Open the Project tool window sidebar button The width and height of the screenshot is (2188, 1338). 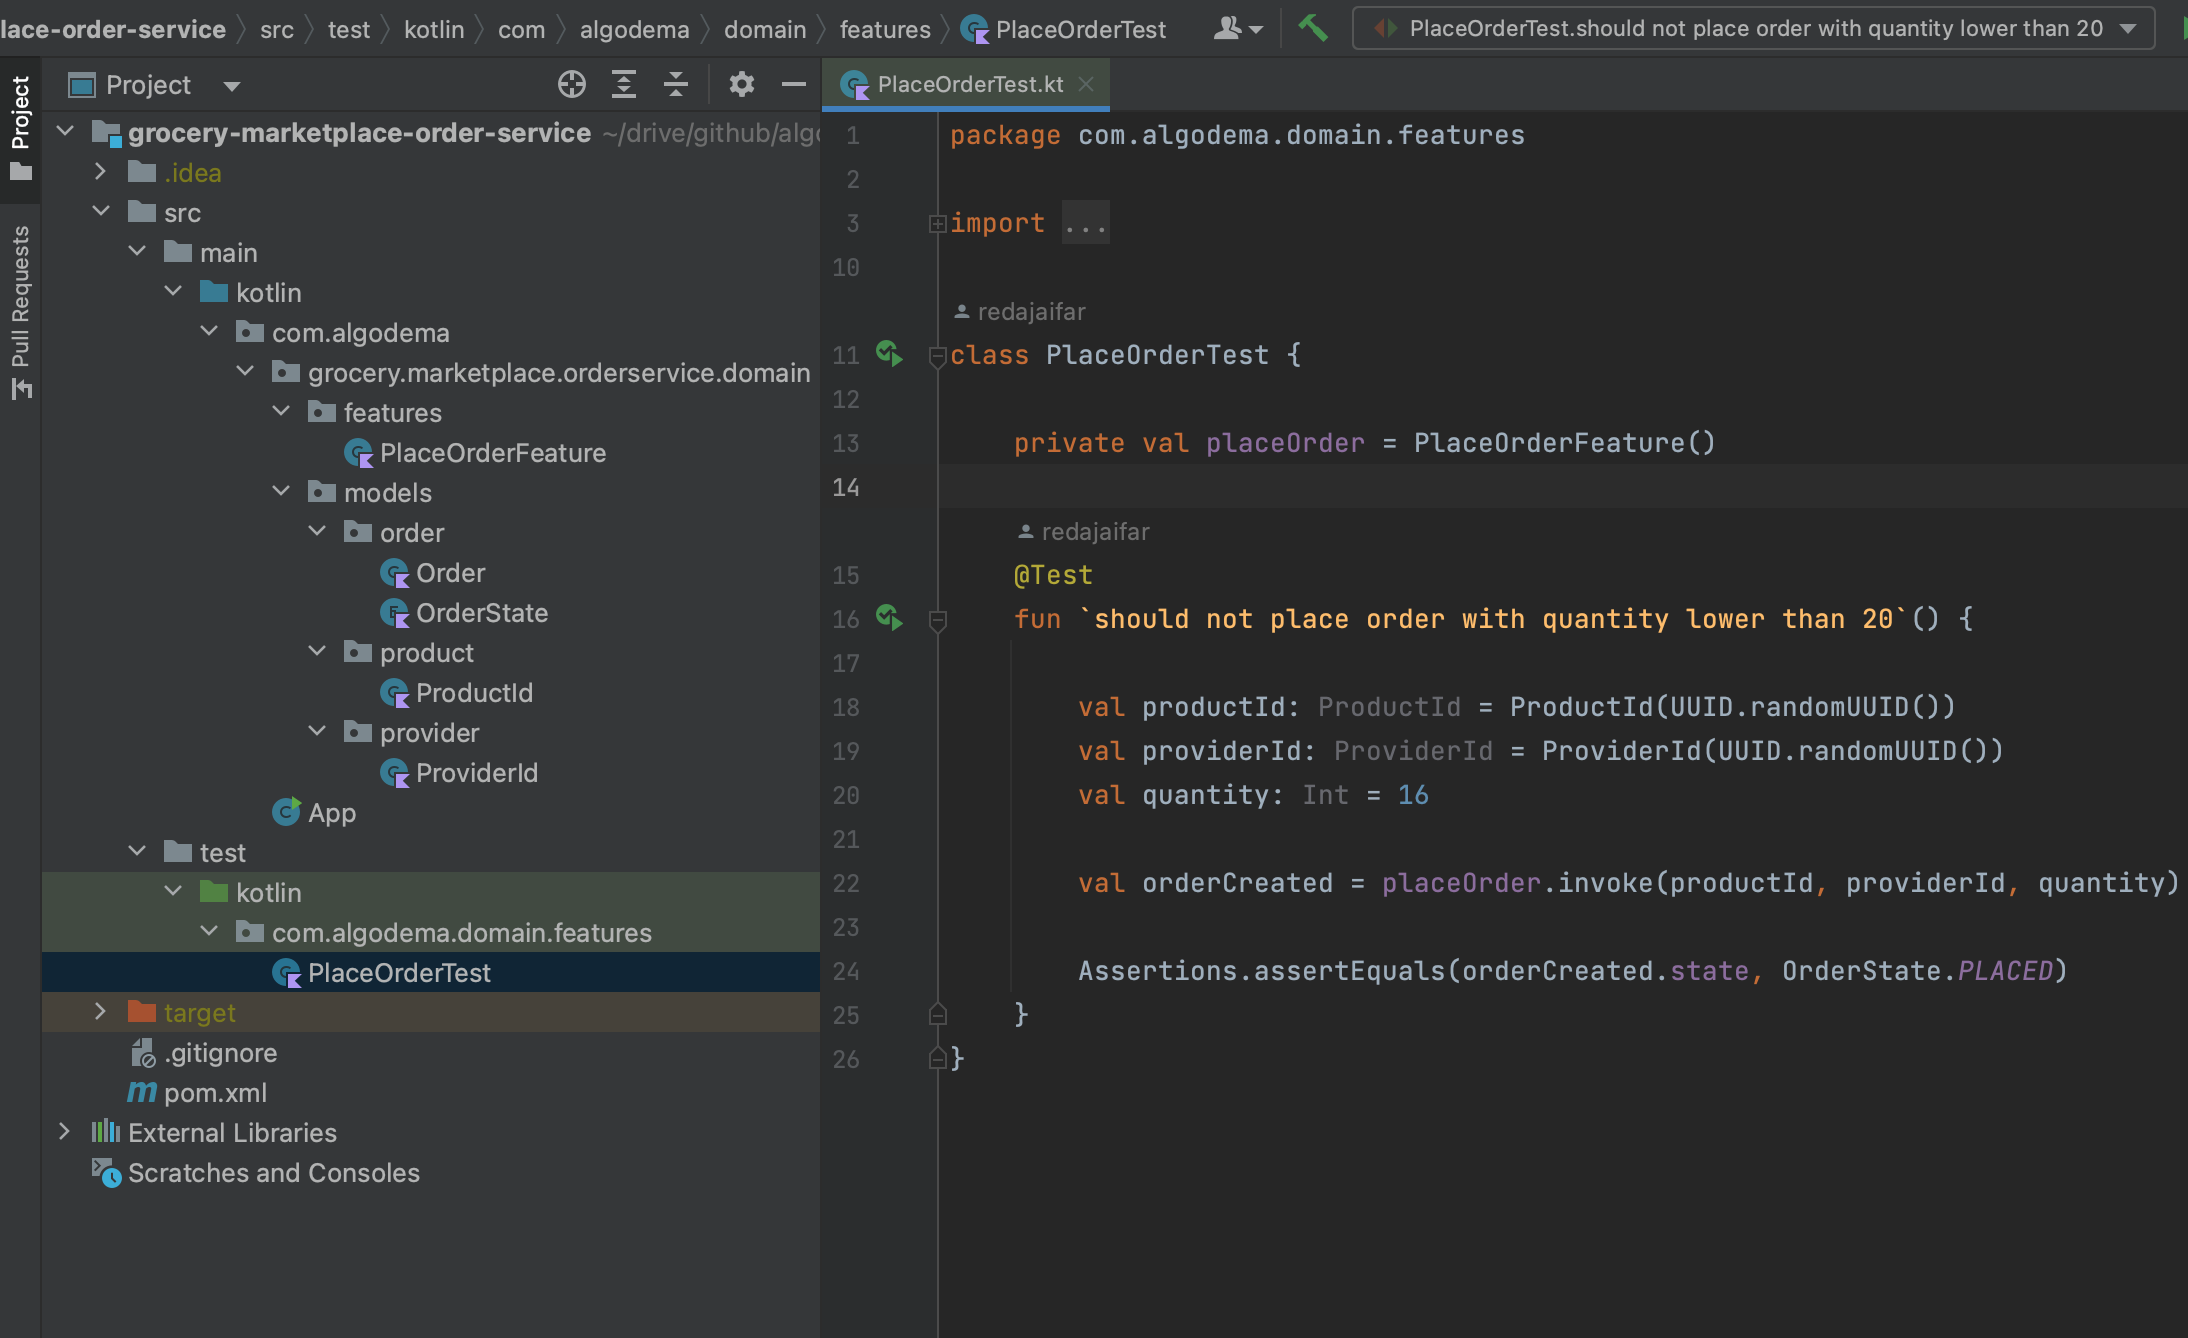click(x=20, y=128)
